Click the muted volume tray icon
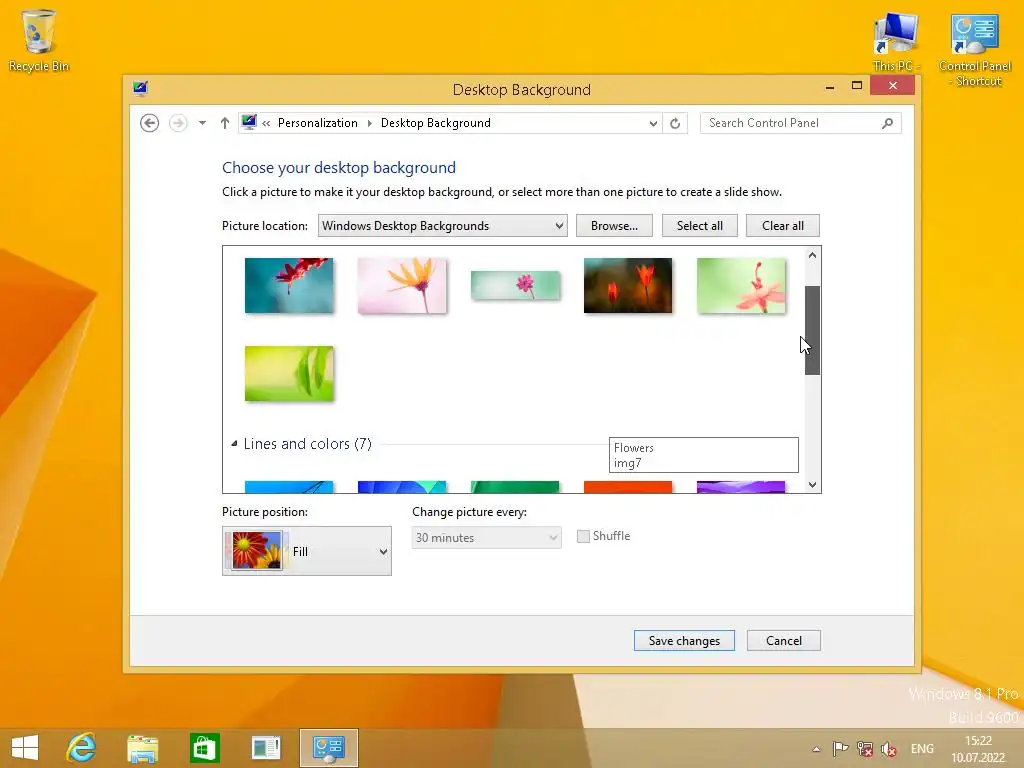 pyautogui.click(x=888, y=749)
